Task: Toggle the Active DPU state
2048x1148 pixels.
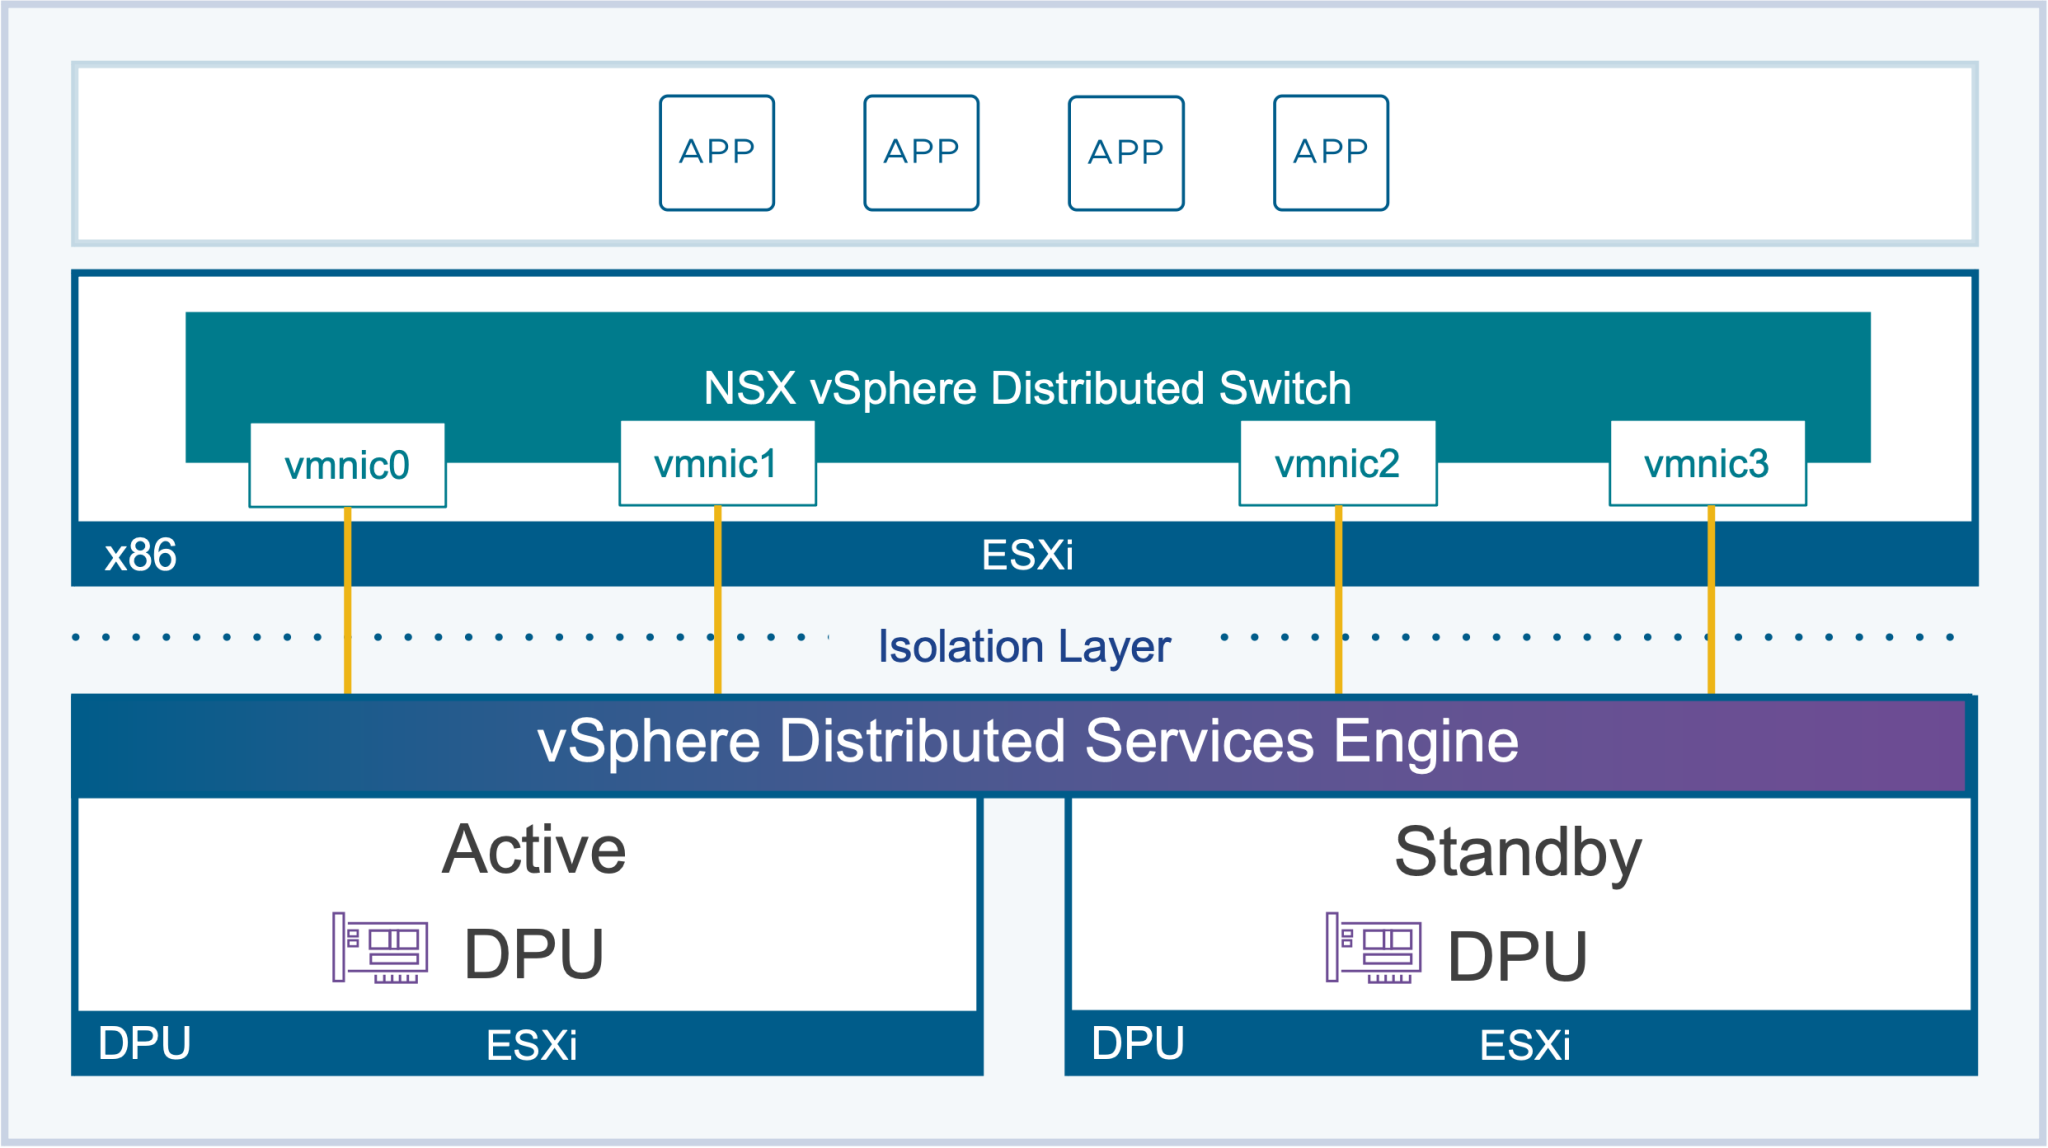Action: pos(536,849)
